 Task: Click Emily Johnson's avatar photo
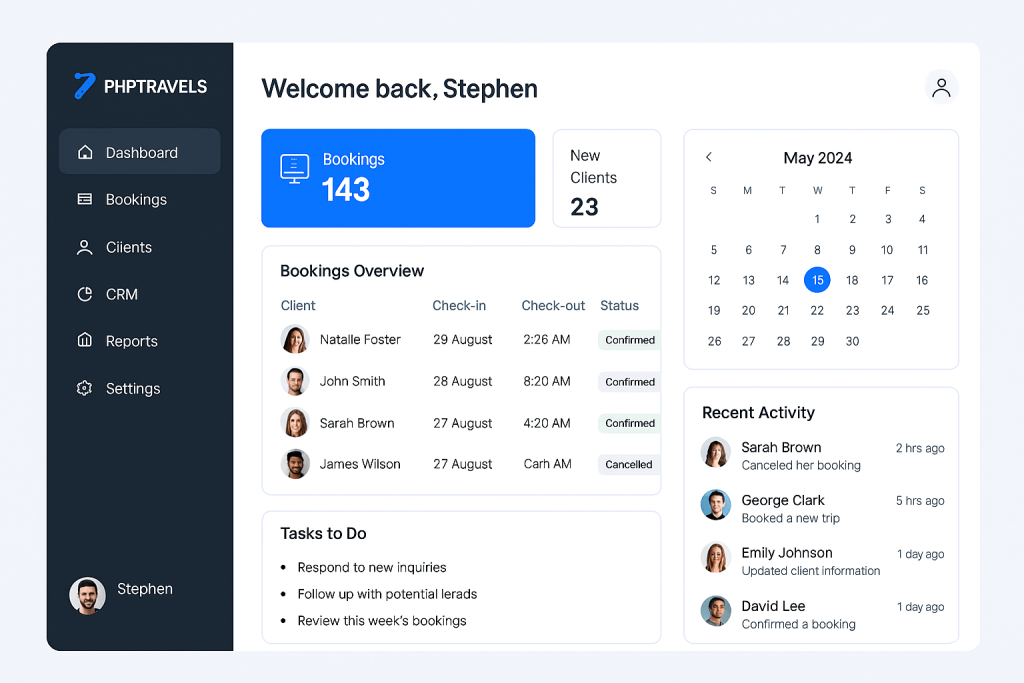716,558
